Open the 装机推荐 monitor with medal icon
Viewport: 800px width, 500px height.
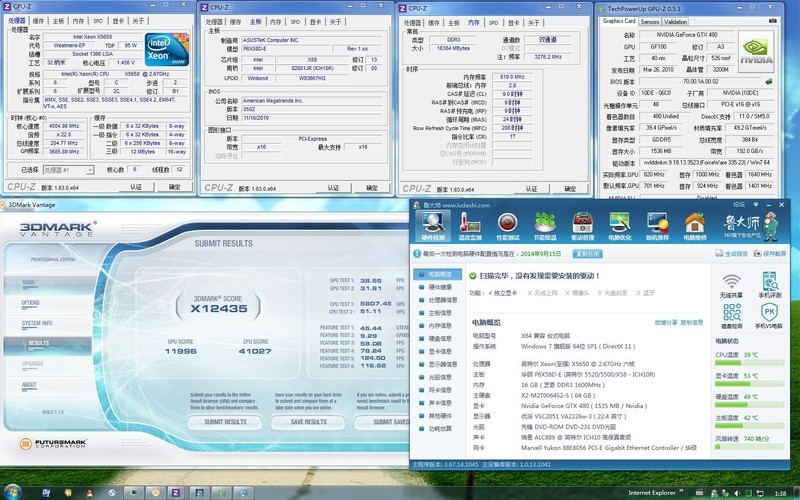[x=657, y=226]
